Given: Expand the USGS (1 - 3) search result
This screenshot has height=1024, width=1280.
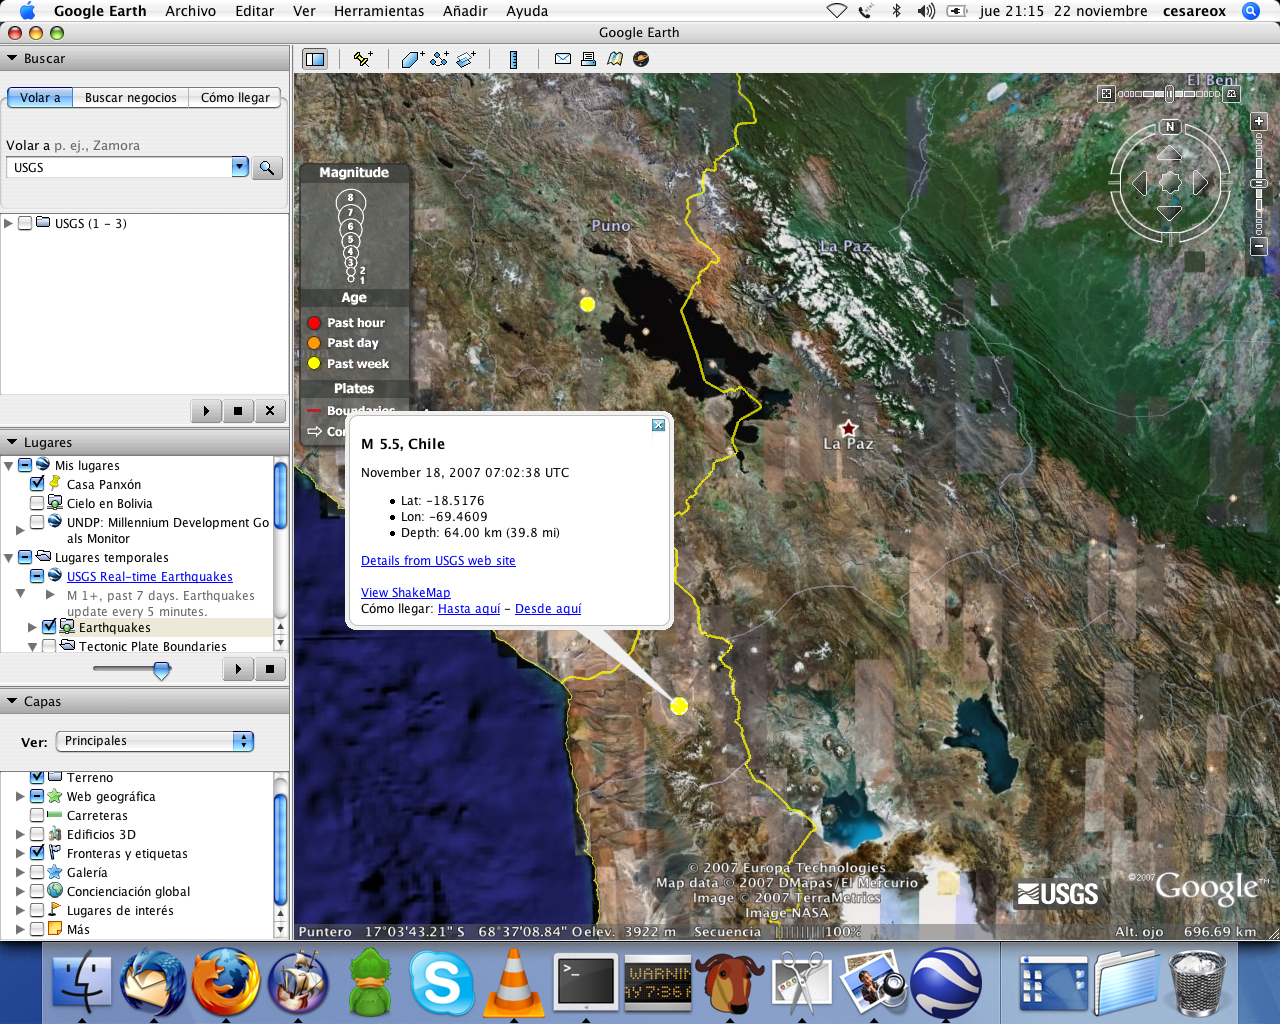Looking at the screenshot, I should (9, 223).
